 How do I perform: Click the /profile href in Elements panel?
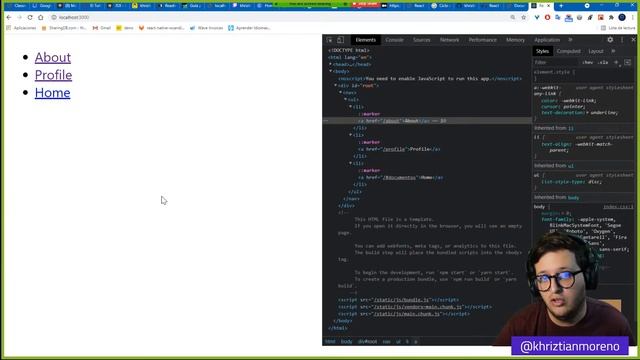(x=394, y=149)
